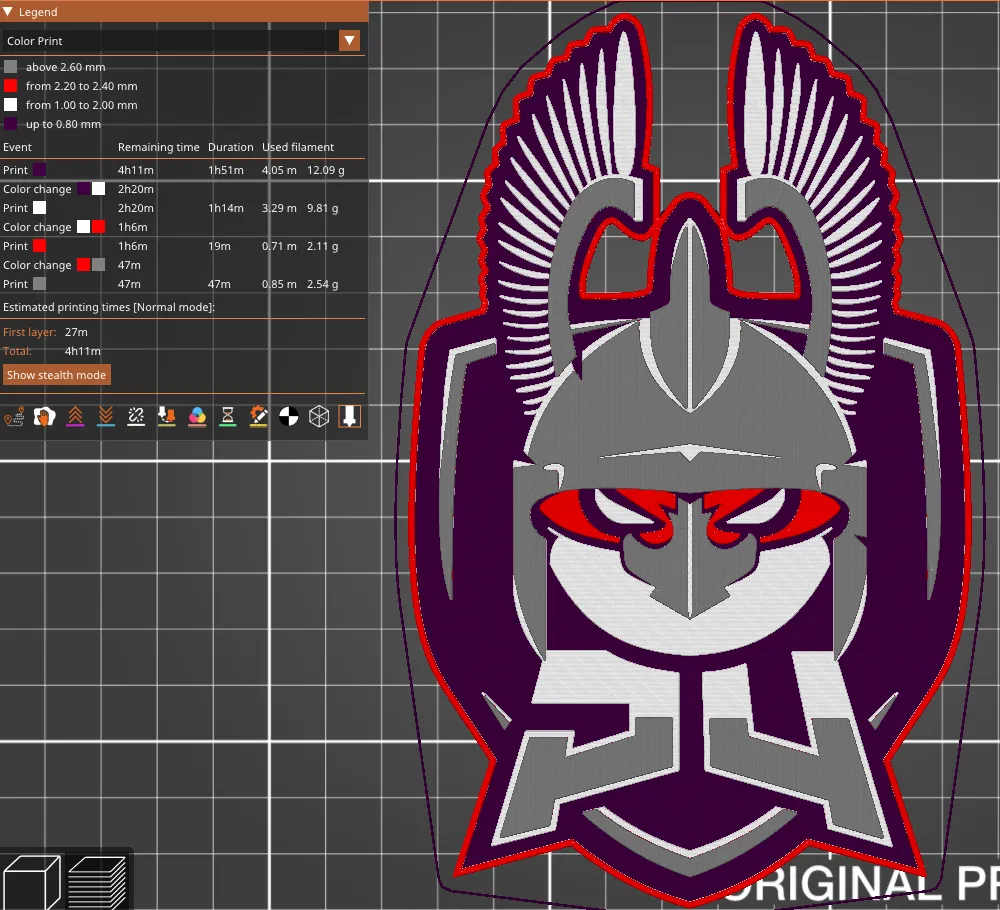Click the 'from 1.00 to 2.00 mm' legend entry
This screenshot has height=910, width=1000.
point(81,105)
